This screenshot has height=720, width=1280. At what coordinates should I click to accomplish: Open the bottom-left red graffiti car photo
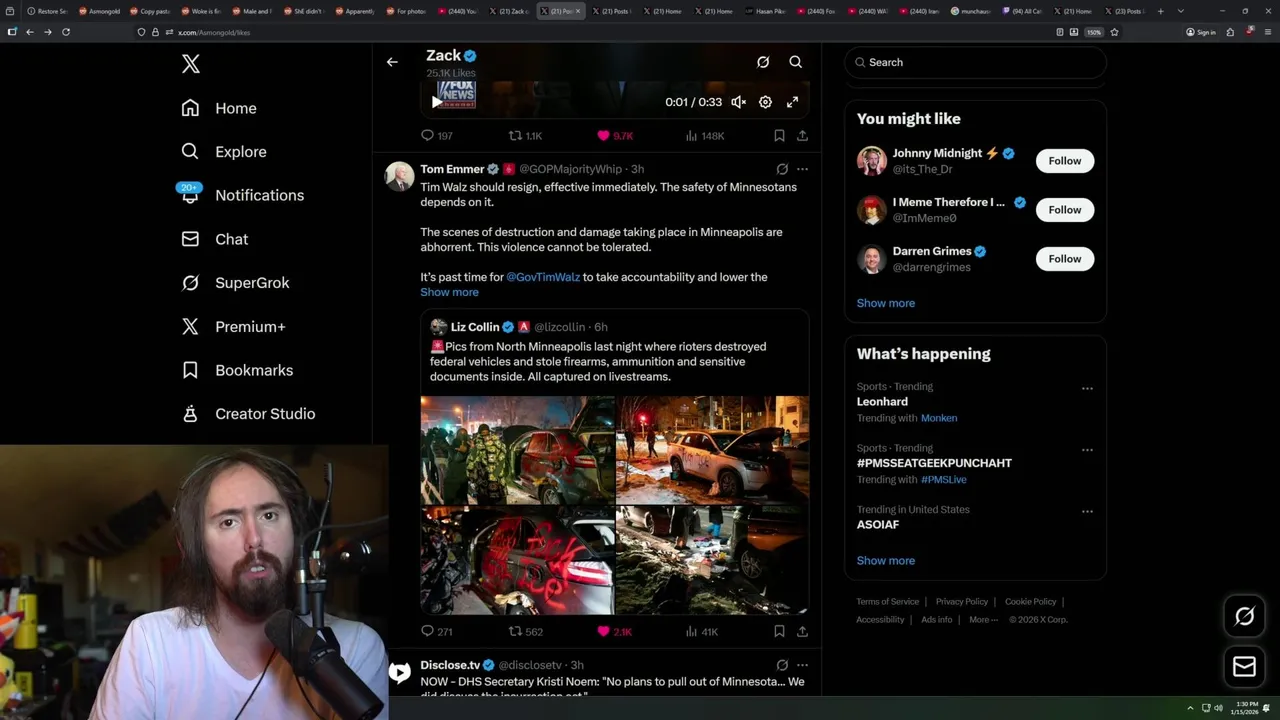coord(517,560)
